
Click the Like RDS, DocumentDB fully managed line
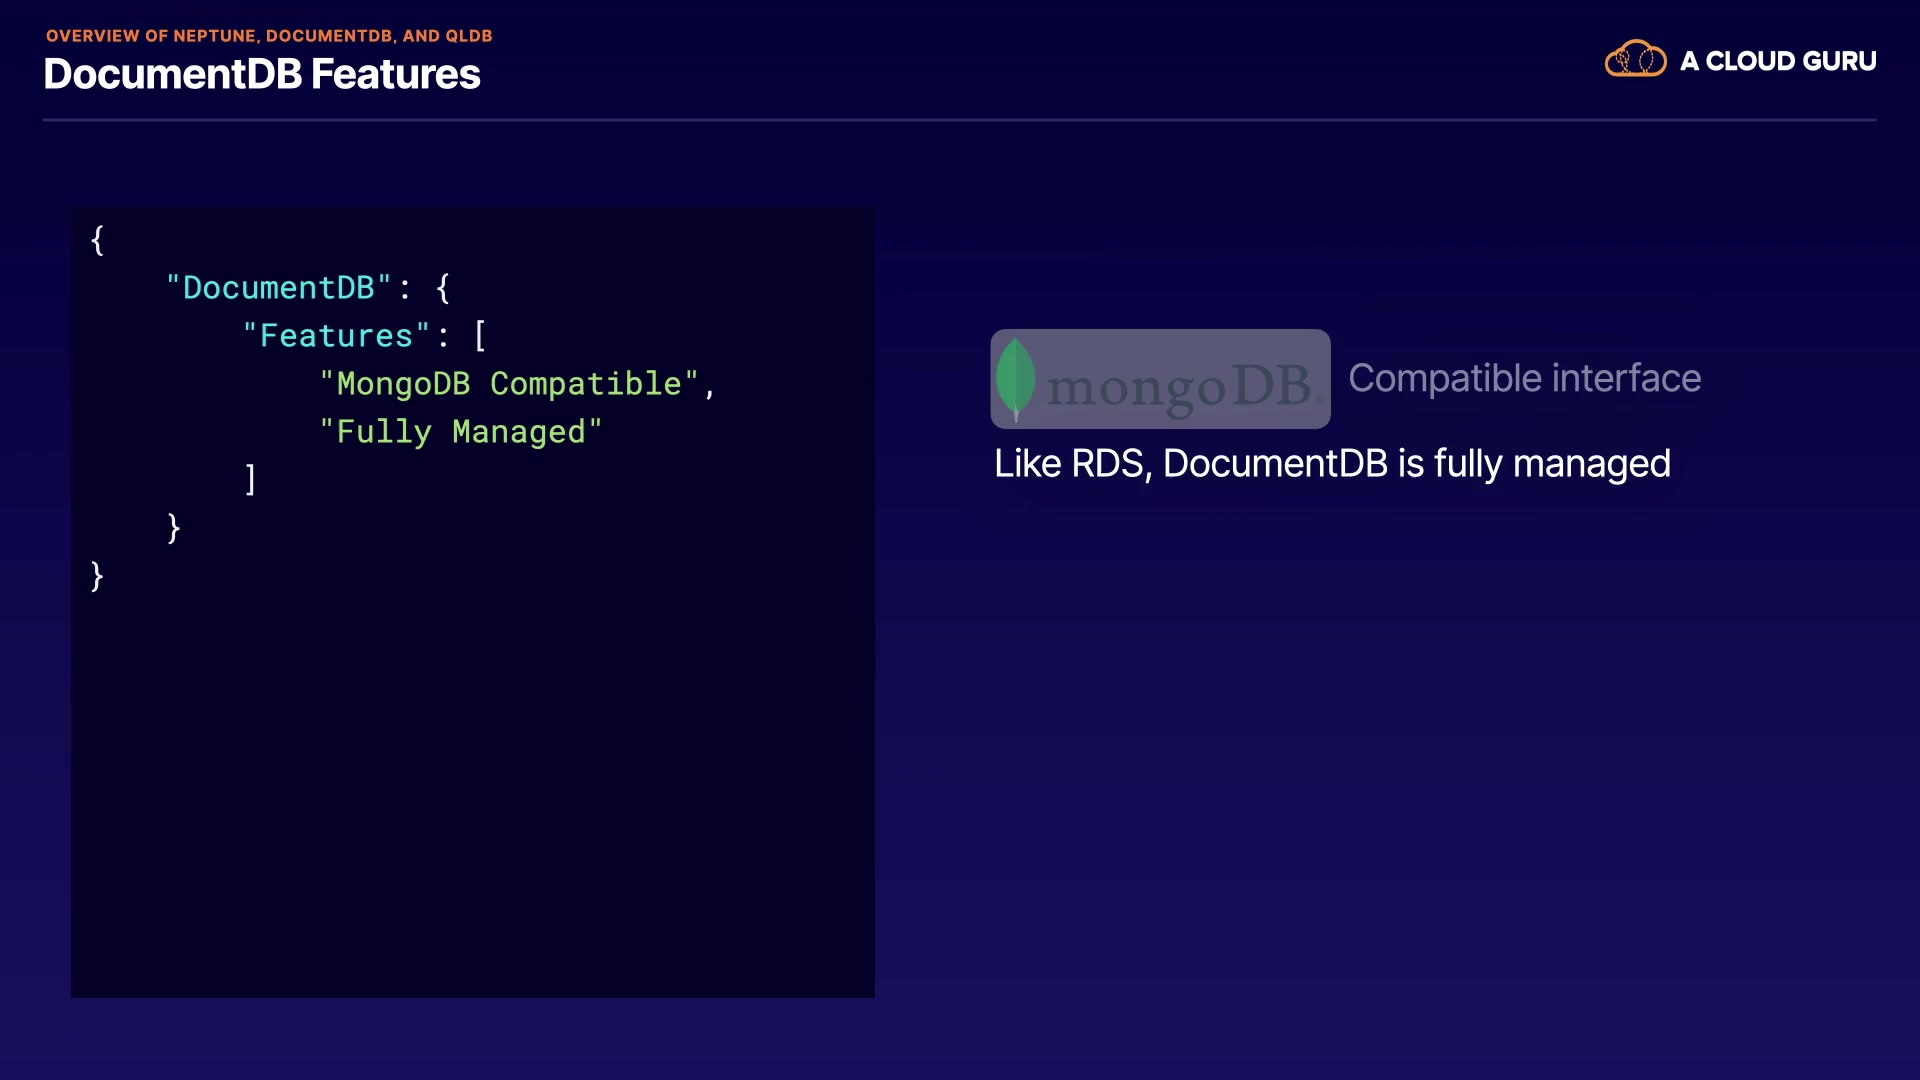1332,464
